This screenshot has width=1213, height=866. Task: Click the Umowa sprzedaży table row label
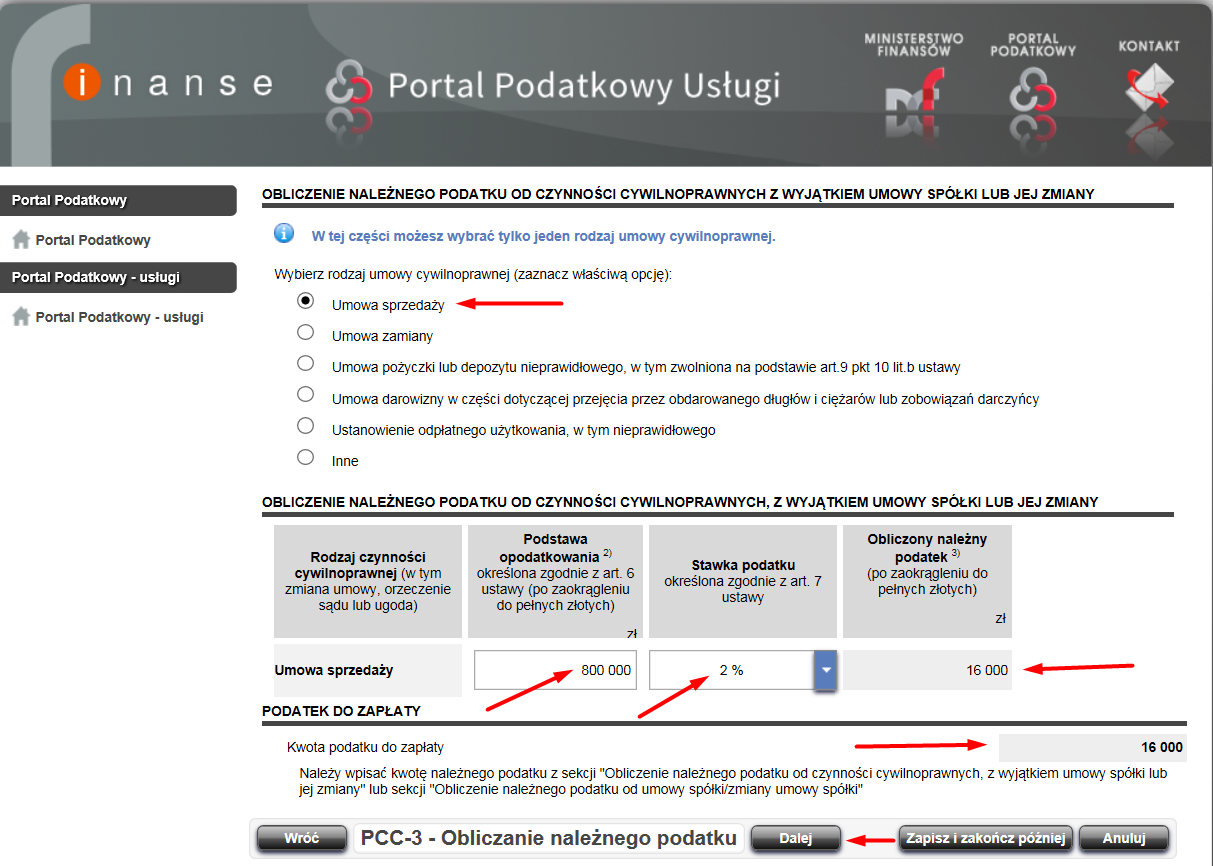tap(334, 670)
